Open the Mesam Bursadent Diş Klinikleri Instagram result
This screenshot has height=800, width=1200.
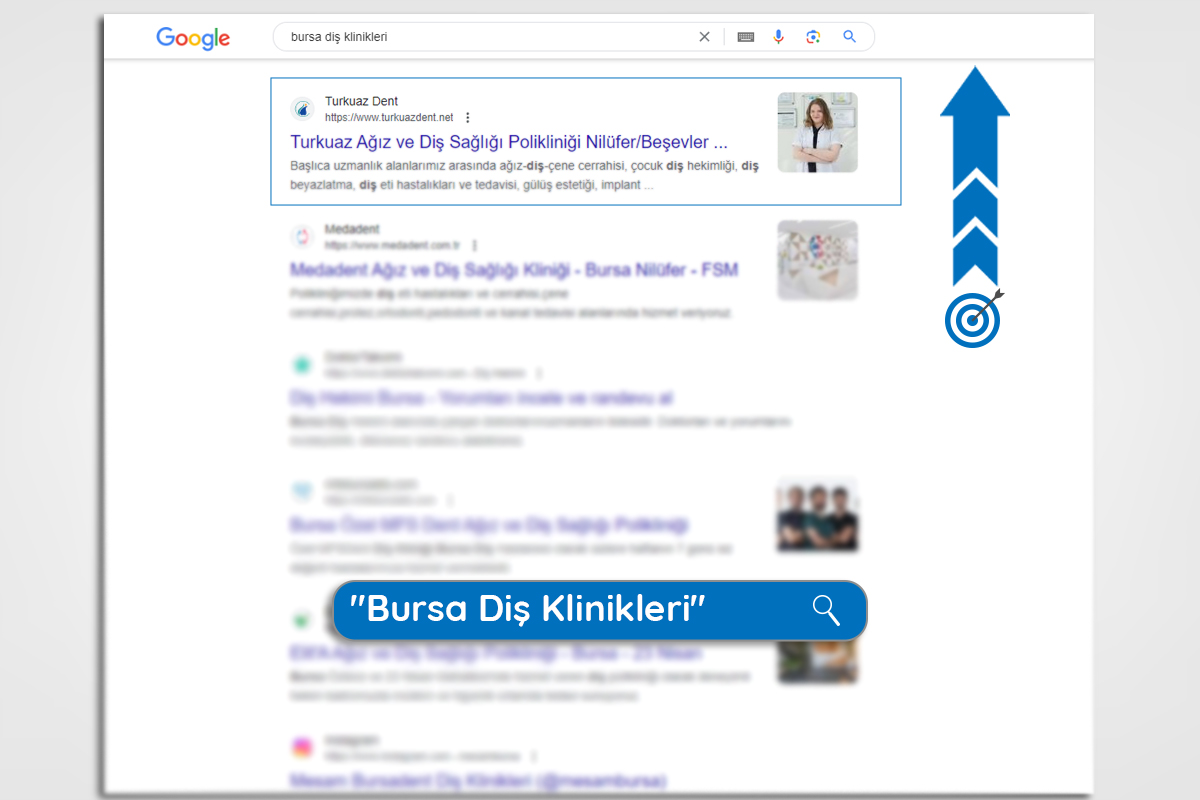(478, 780)
